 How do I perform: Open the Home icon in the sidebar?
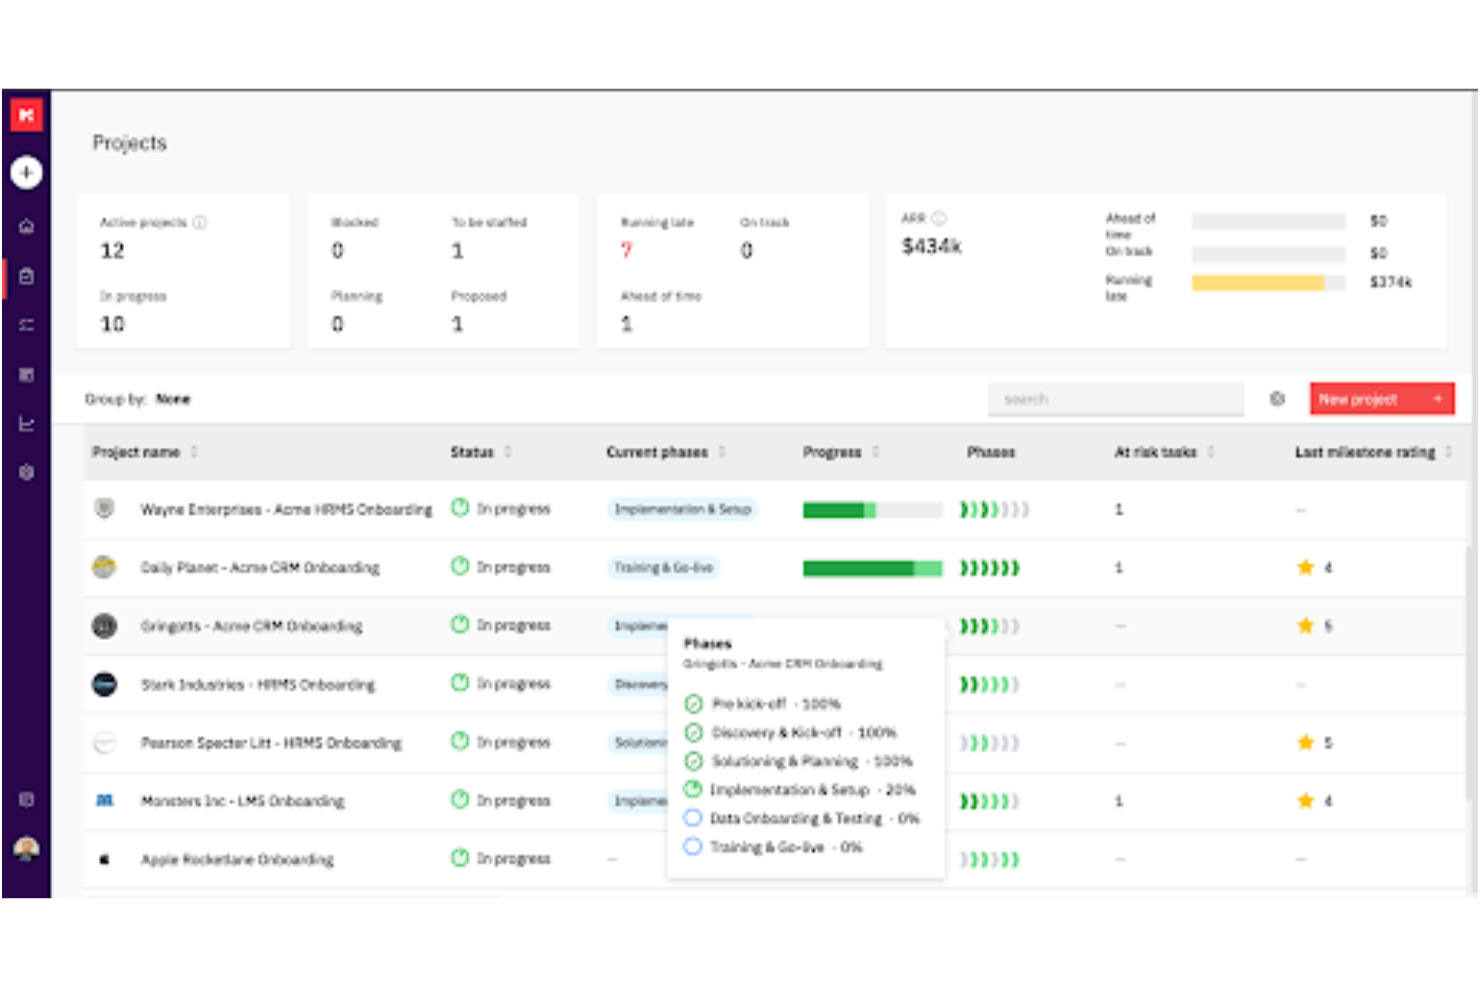click(27, 226)
